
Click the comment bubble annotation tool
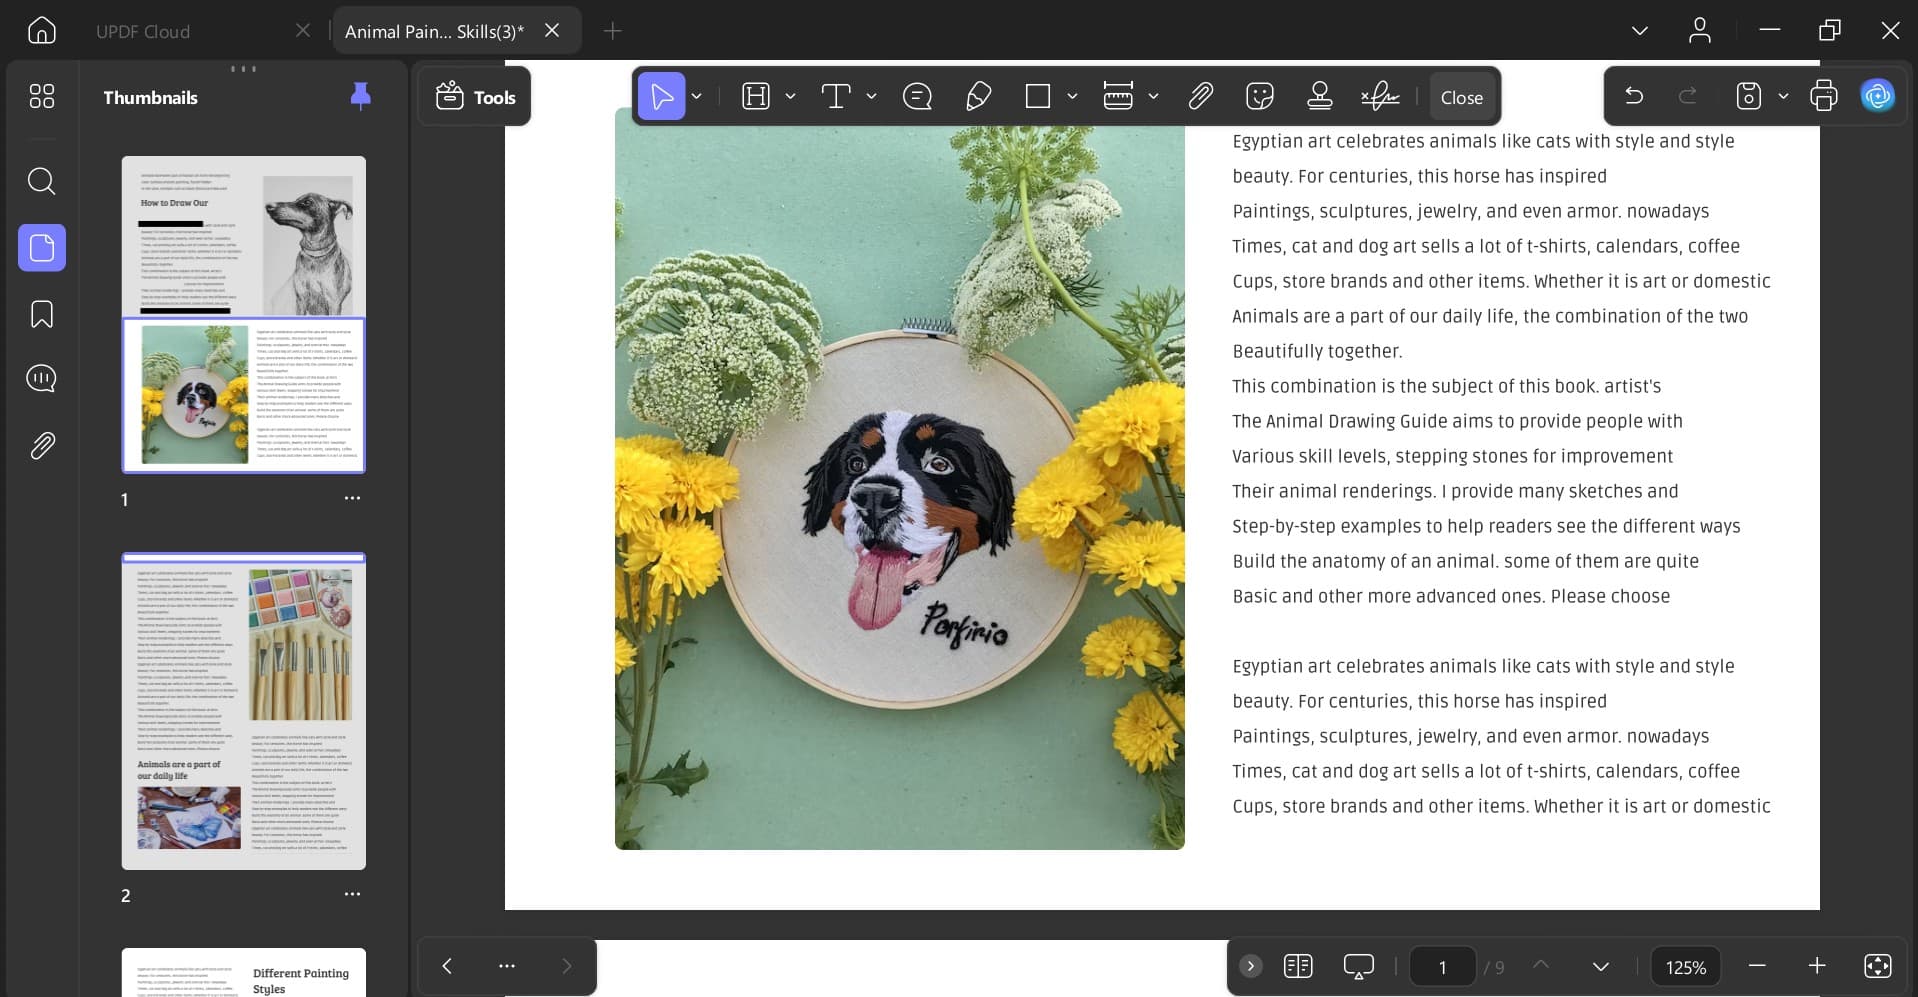coord(916,97)
